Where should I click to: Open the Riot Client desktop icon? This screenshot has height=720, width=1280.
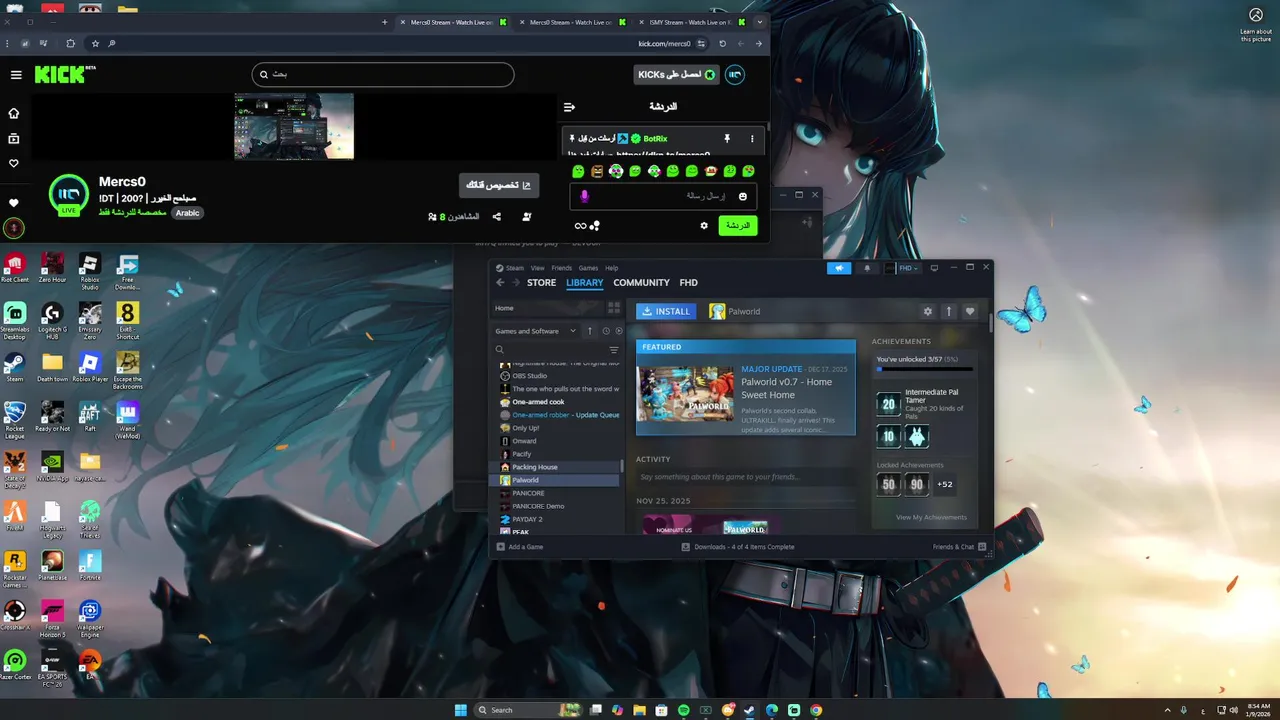click(14, 267)
